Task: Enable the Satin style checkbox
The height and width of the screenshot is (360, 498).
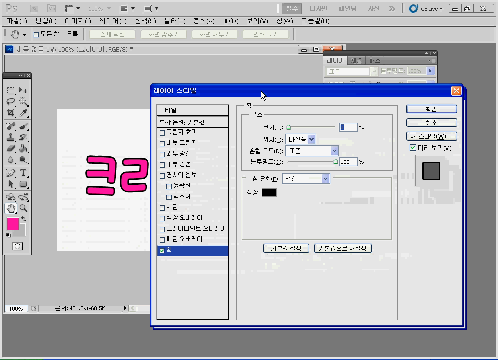Action: [162, 208]
